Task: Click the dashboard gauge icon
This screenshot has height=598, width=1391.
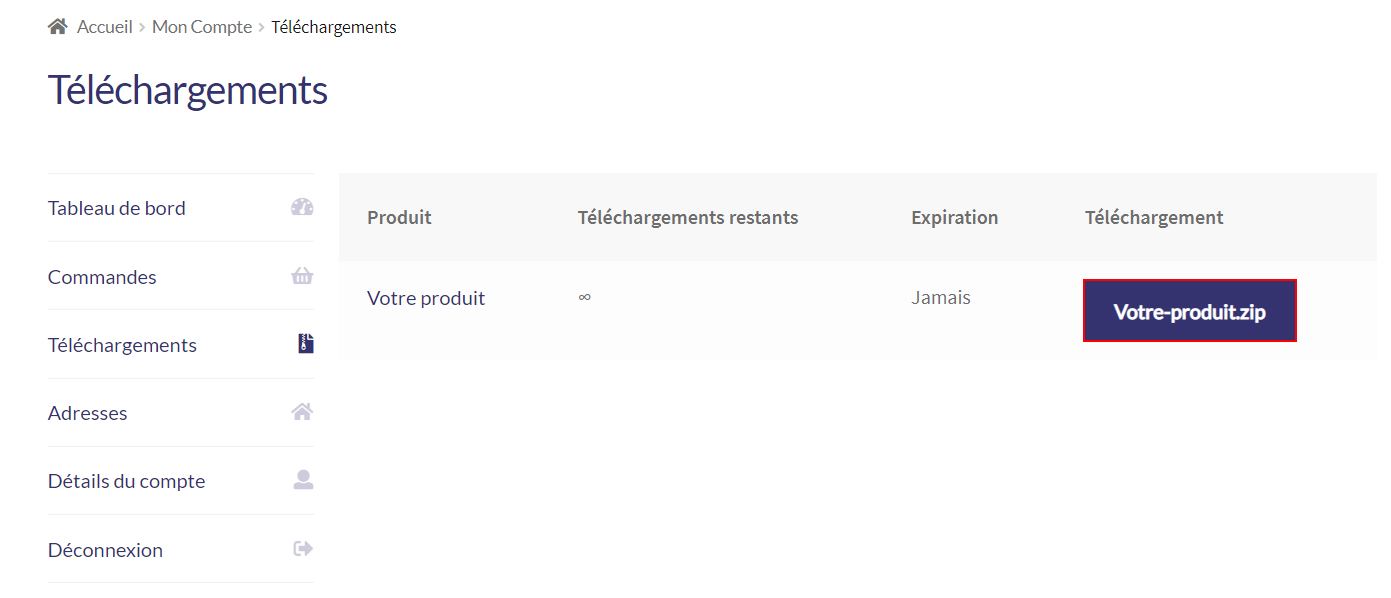Action: pos(302,207)
